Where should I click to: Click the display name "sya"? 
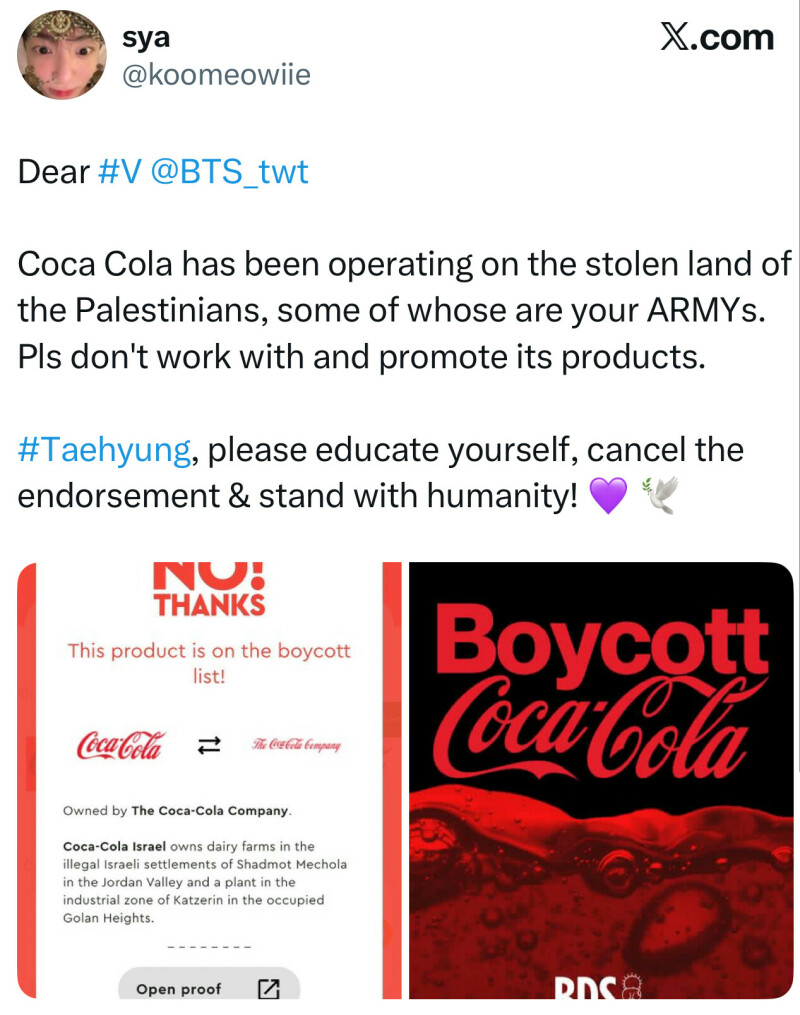click(145, 38)
